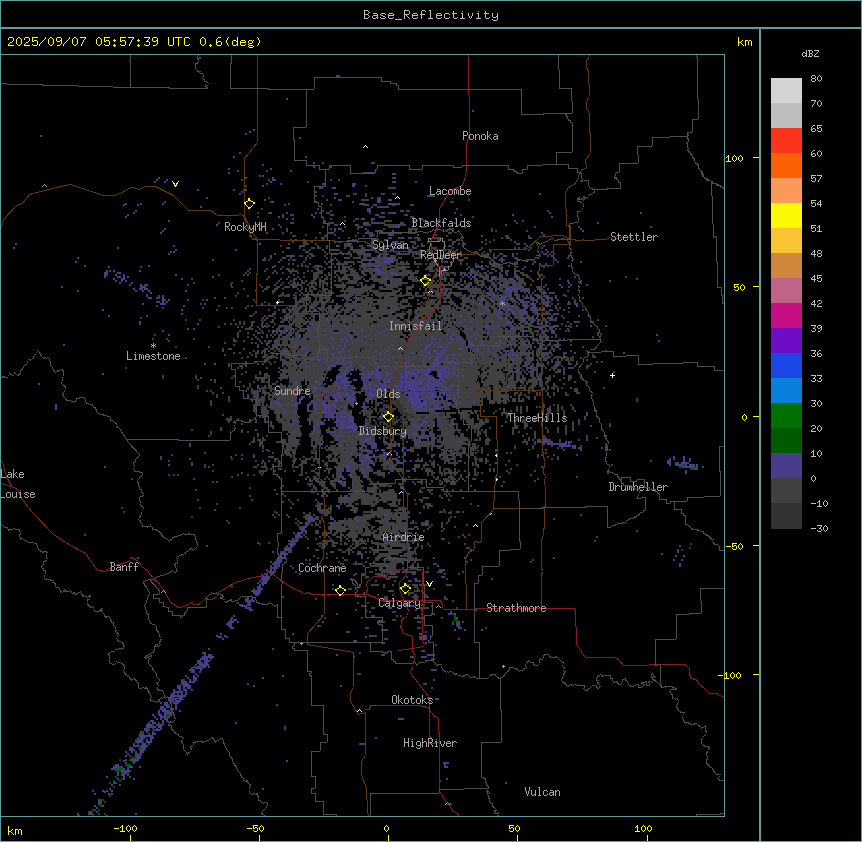Click the white plus marker west of Stettler area
This screenshot has height=842, width=862.
point(612,375)
